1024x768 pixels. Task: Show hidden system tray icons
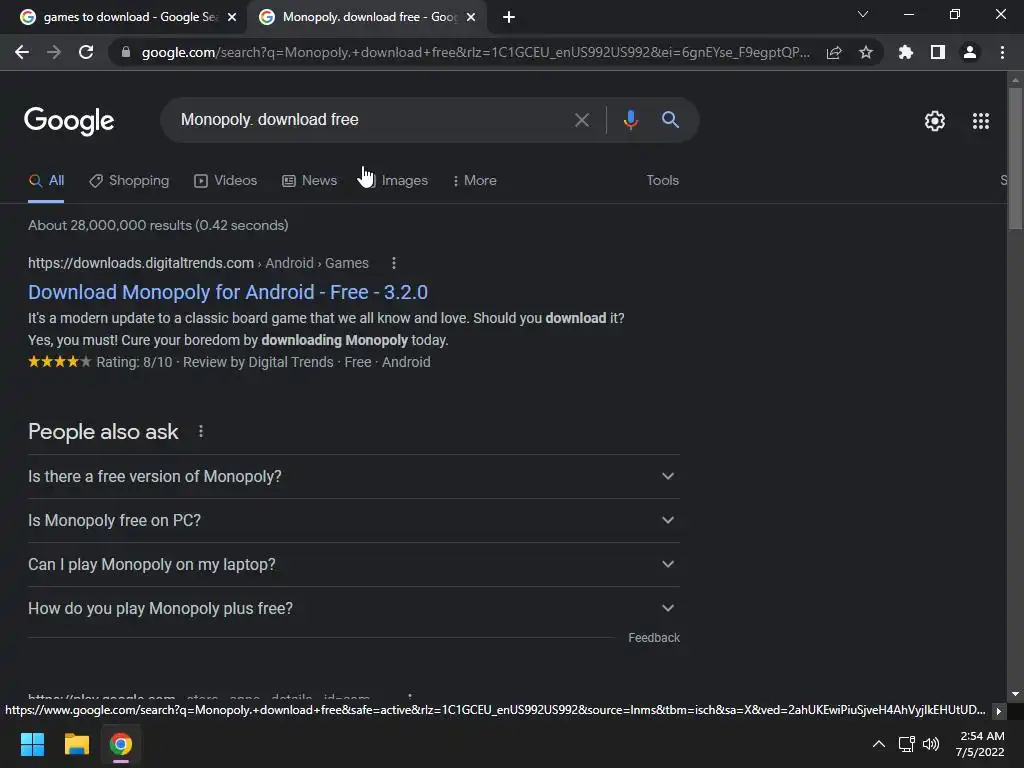point(879,744)
